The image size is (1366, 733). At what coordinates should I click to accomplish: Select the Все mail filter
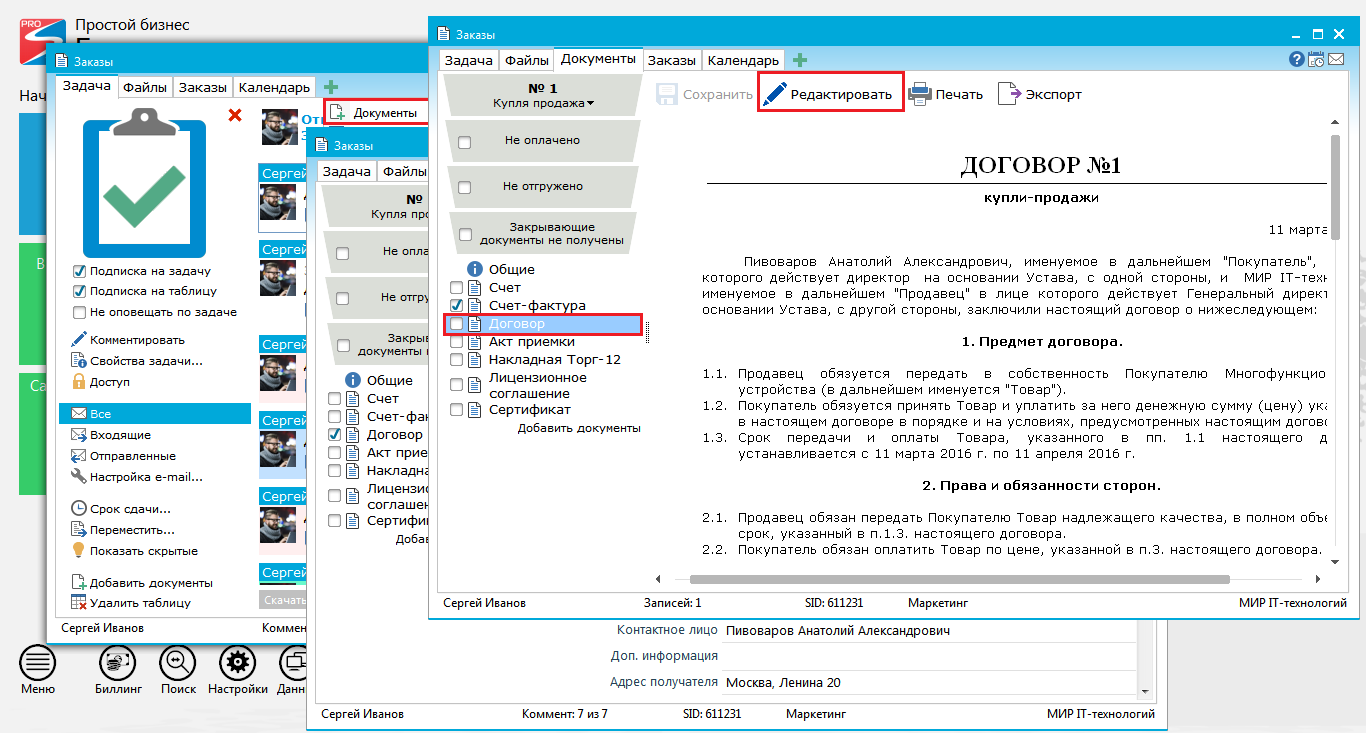tap(155, 414)
